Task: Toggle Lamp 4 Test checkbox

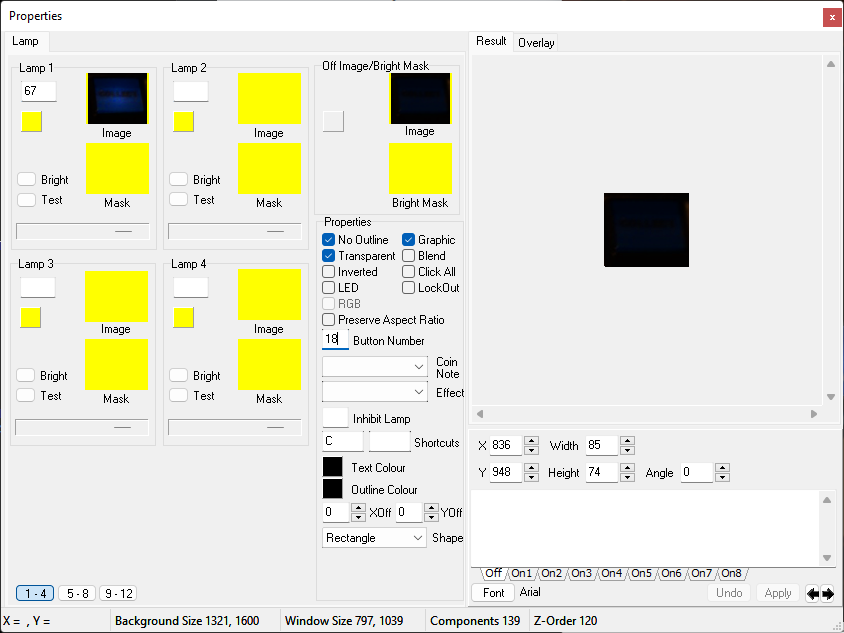Action: pos(178,396)
